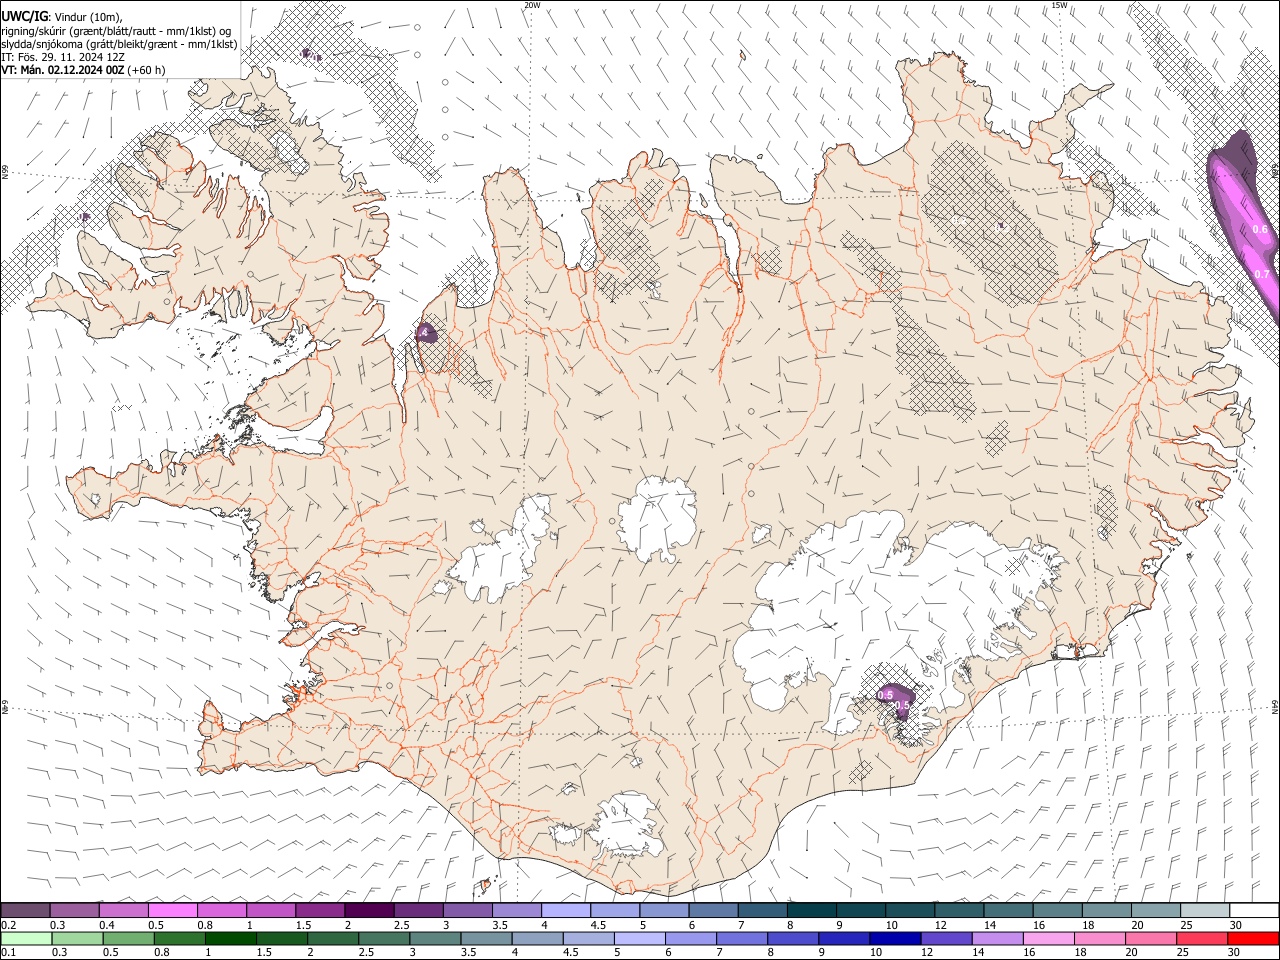The height and width of the screenshot is (960, 1280).
Task: Click the '(+60 h)' forecast offset
Action: 147,70
